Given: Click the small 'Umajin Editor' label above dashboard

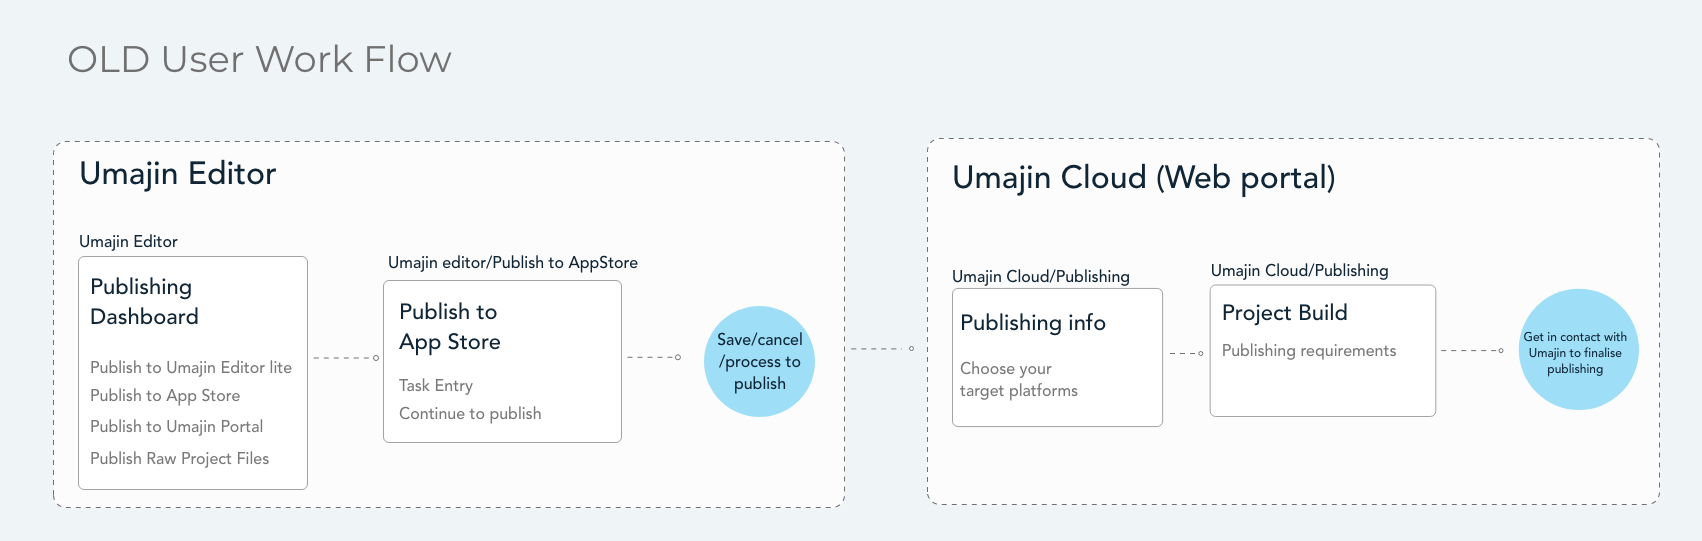Looking at the screenshot, I should [x=129, y=241].
